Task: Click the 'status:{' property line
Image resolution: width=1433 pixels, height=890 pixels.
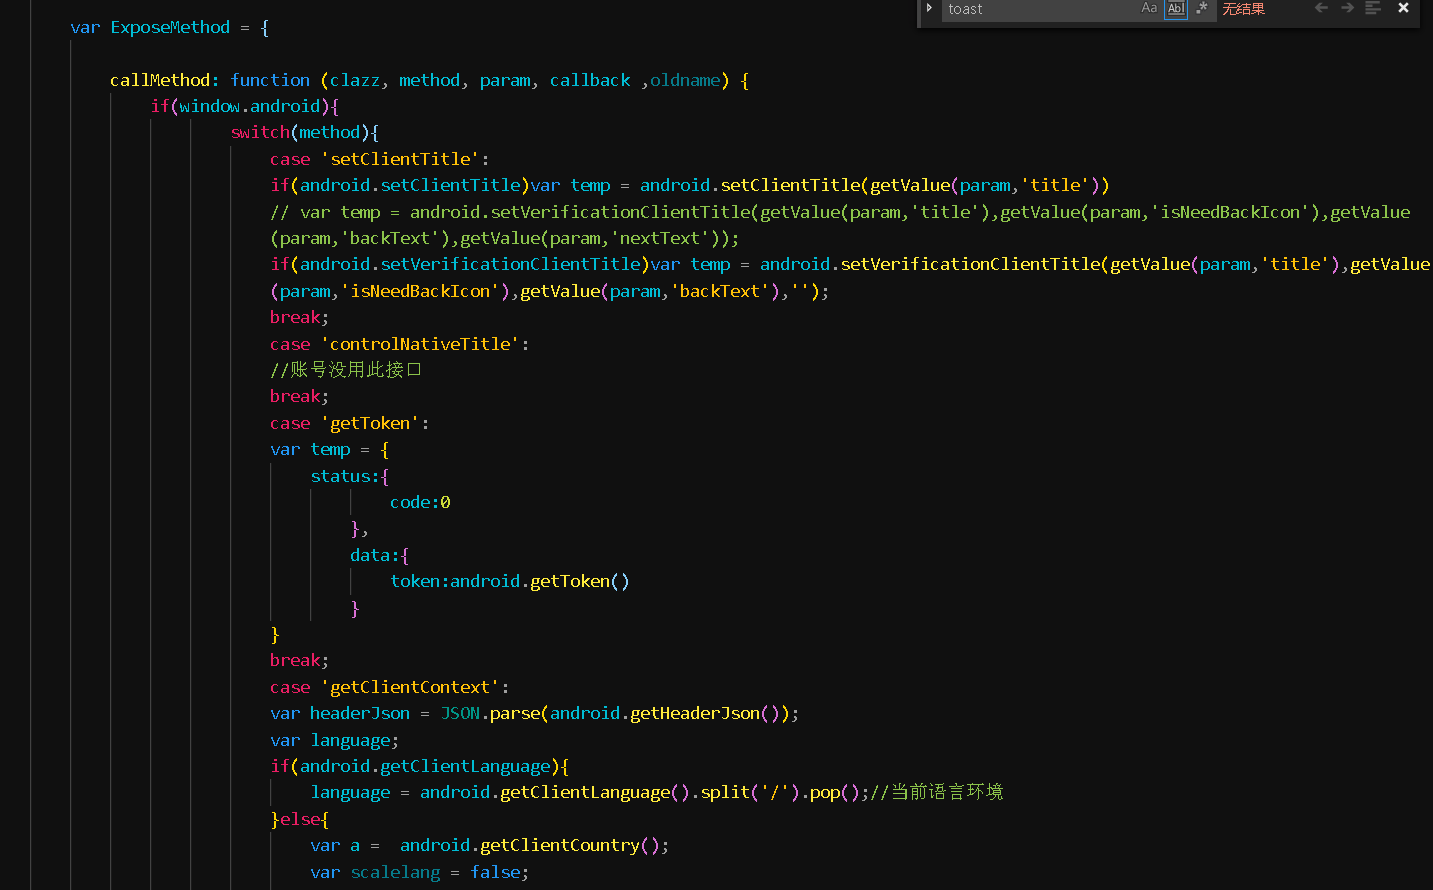Action: click(x=349, y=476)
